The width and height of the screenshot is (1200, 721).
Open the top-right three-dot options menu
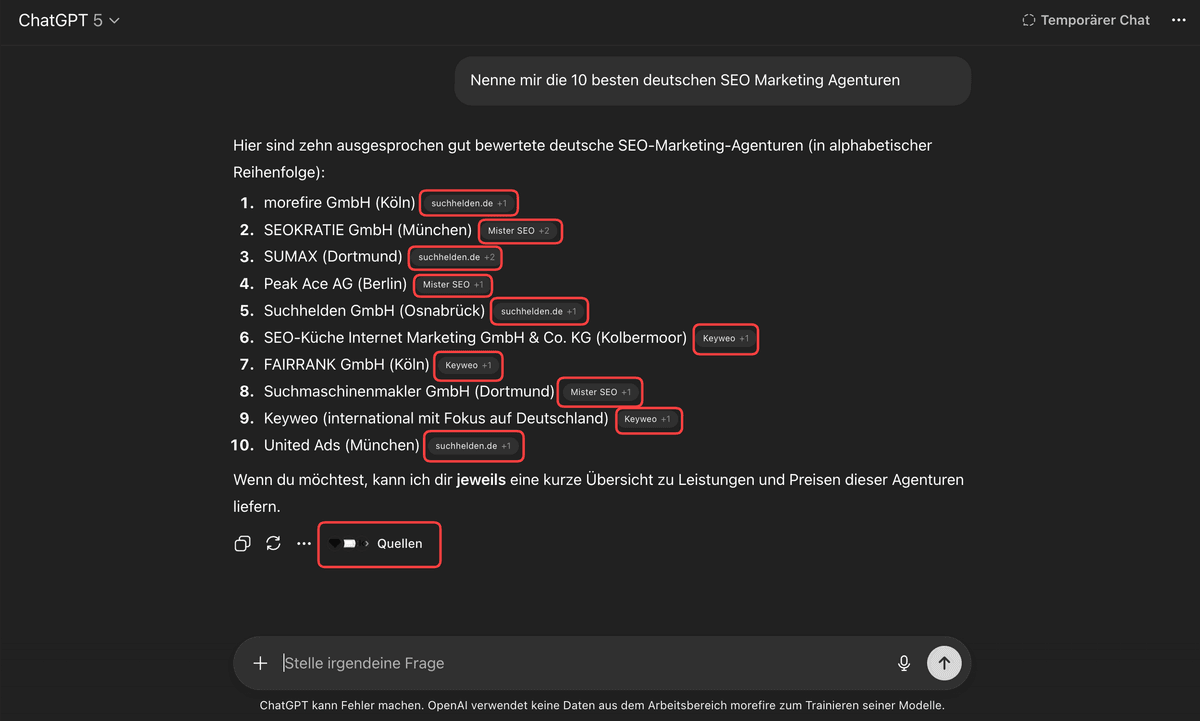click(x=1178, y=20)
